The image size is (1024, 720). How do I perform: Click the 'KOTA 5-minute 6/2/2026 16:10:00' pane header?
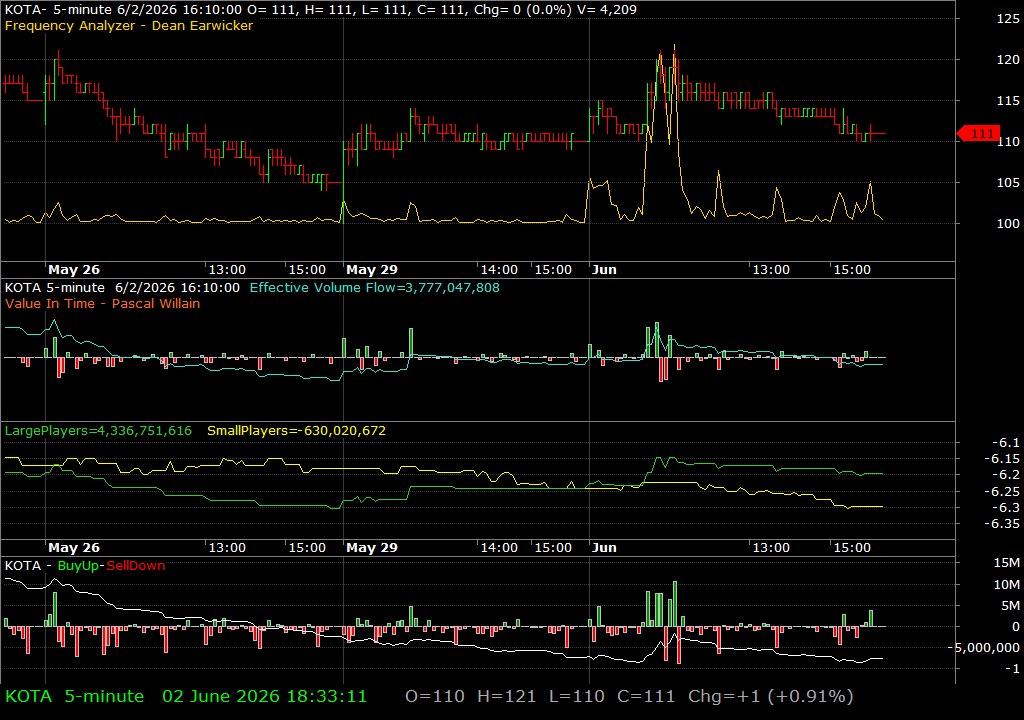pyautogui.click(x=122, y=287)
